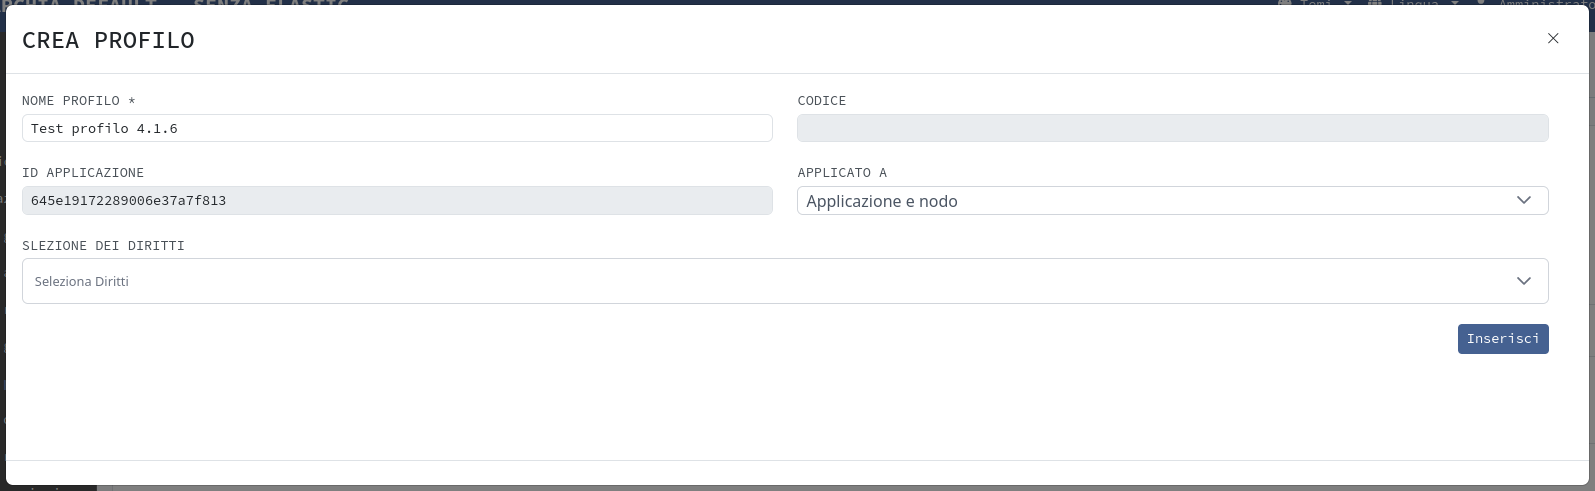Expand the rights list via its chevron arrow
The width and height of the screenshot is (1595, 491).
pyautogui.click(x=1524, y=282)
